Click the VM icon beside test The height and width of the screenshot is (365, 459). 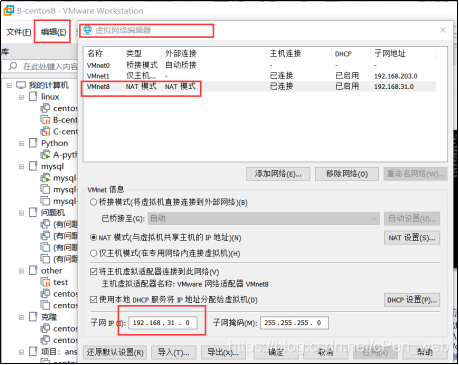click(45, 282)
